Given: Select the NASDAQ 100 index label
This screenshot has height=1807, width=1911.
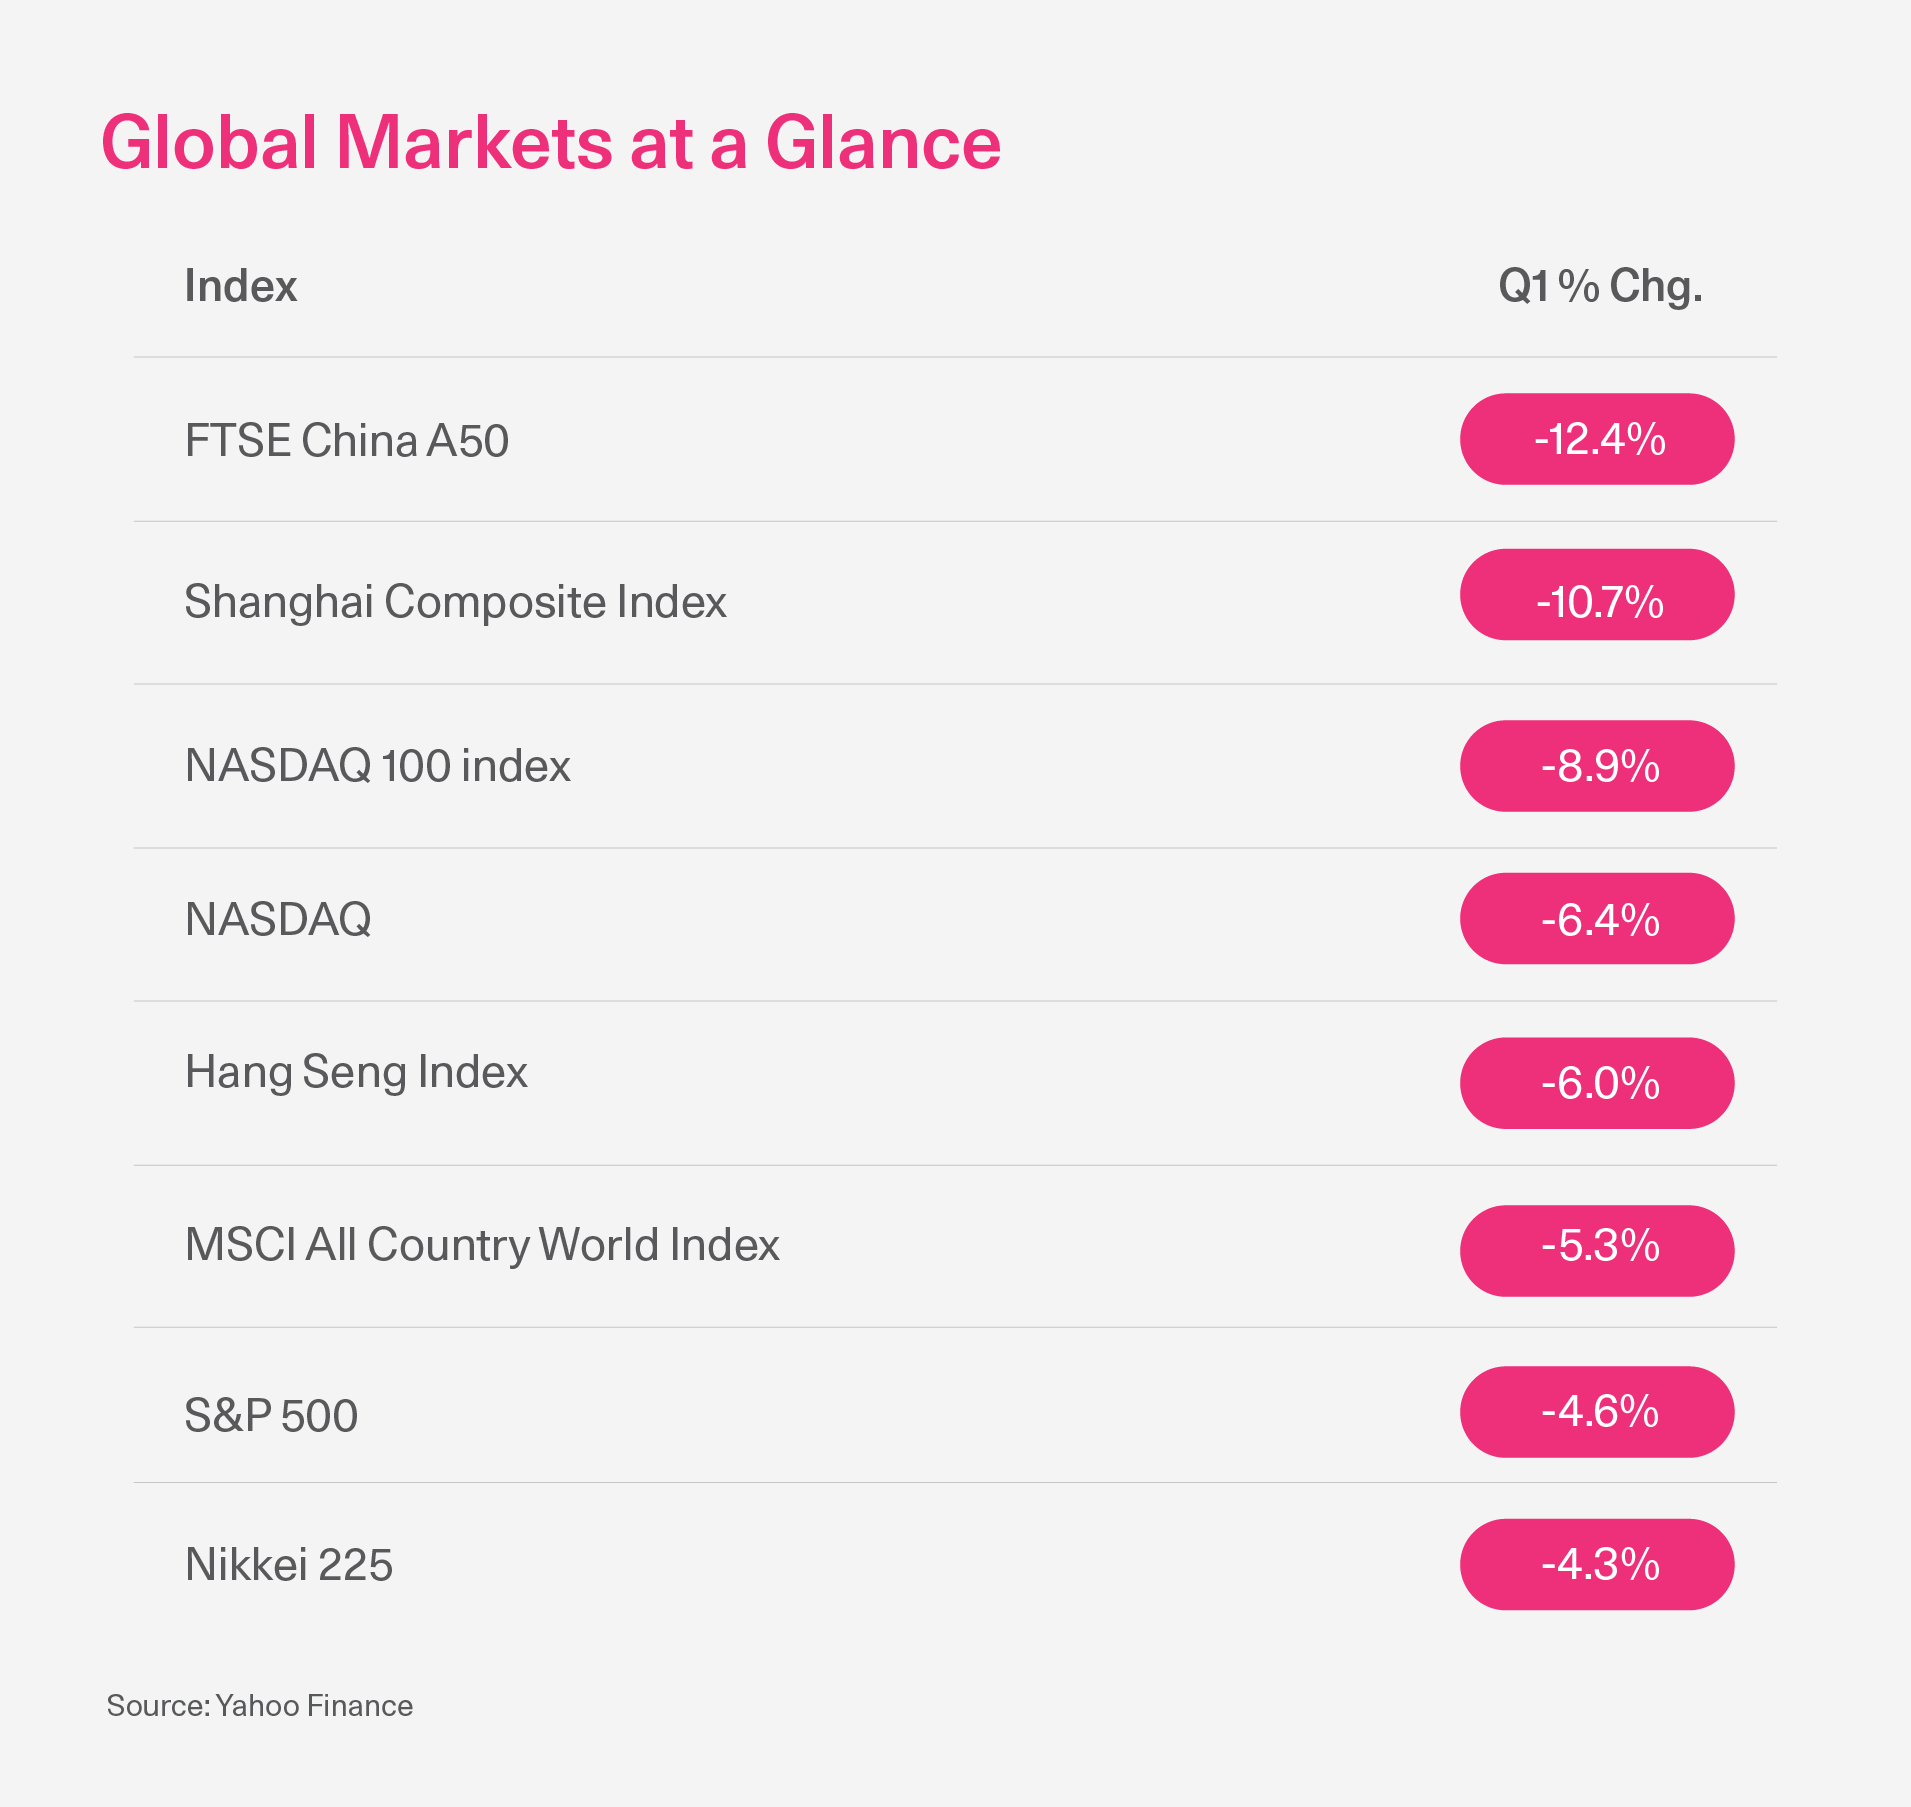Looking at the screenshot, I should (378, 766).
